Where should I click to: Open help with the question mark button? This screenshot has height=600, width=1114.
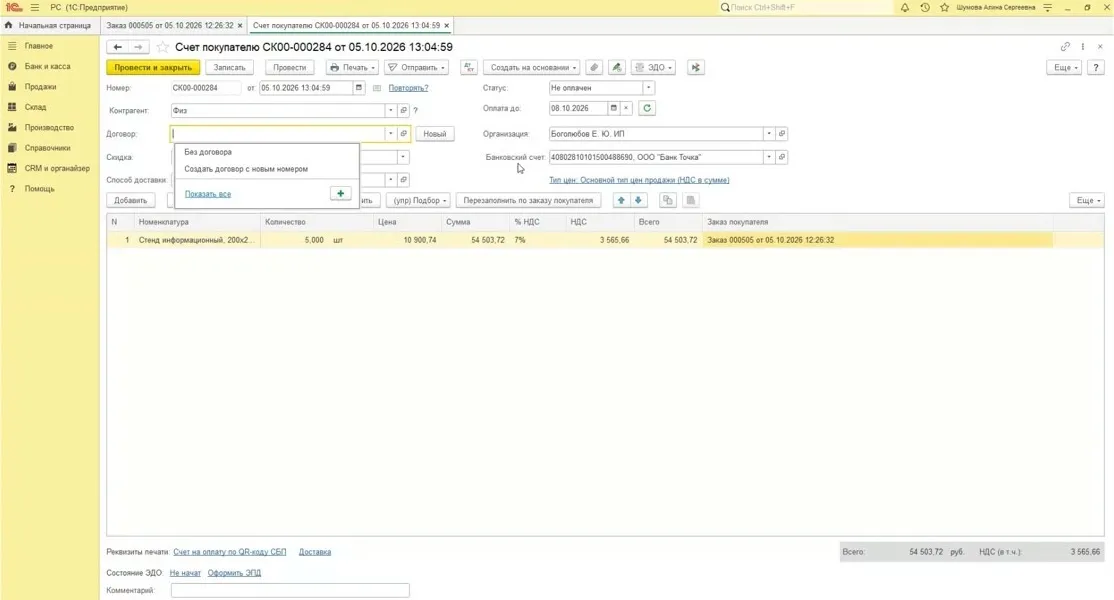click(x=1096, y=67)
